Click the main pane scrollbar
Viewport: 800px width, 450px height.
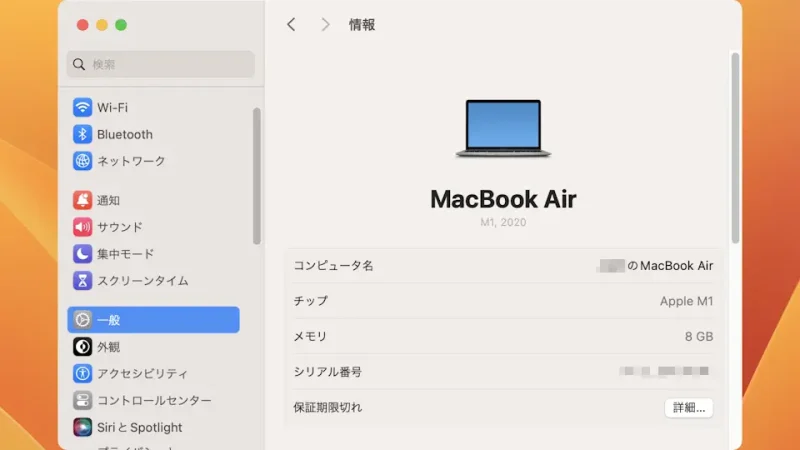click(x=735, y=148)
